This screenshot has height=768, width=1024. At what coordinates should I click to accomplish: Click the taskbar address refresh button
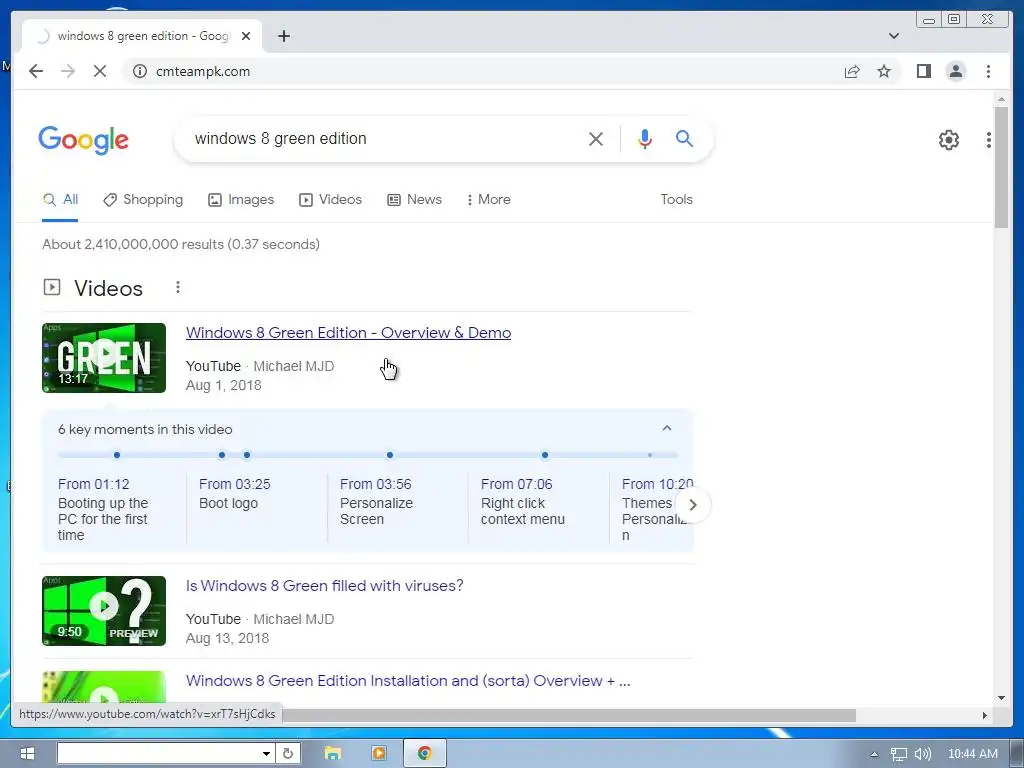point(287,754)
